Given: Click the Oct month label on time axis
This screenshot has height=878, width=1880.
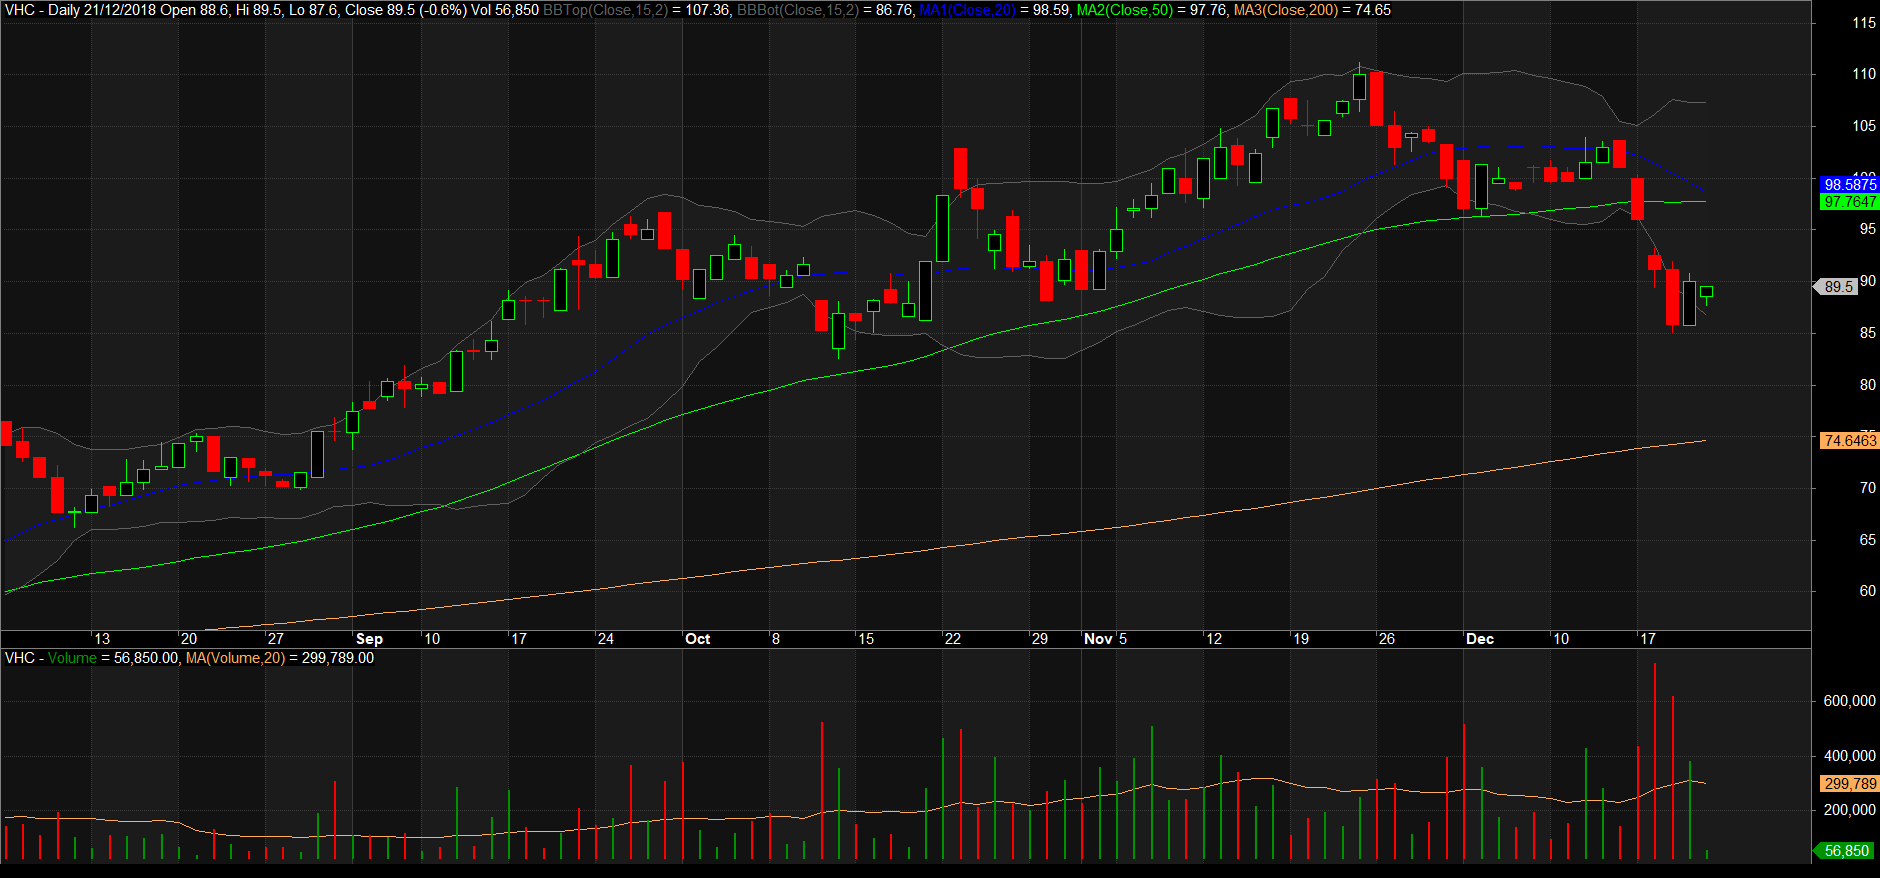Looking at the screenshot, I should tap(697, 639).
